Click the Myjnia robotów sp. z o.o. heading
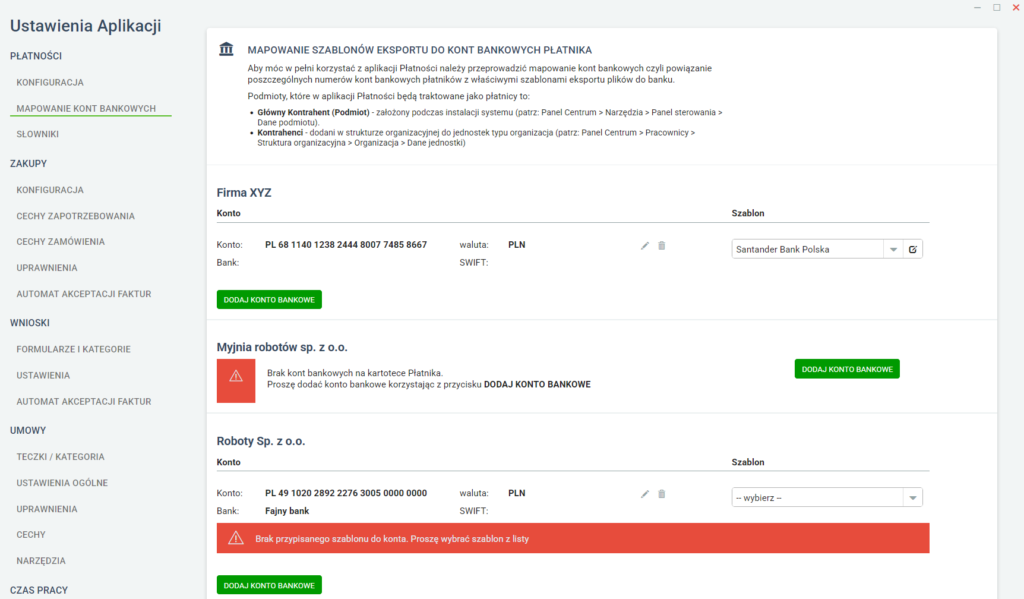 tap(282, 347)
